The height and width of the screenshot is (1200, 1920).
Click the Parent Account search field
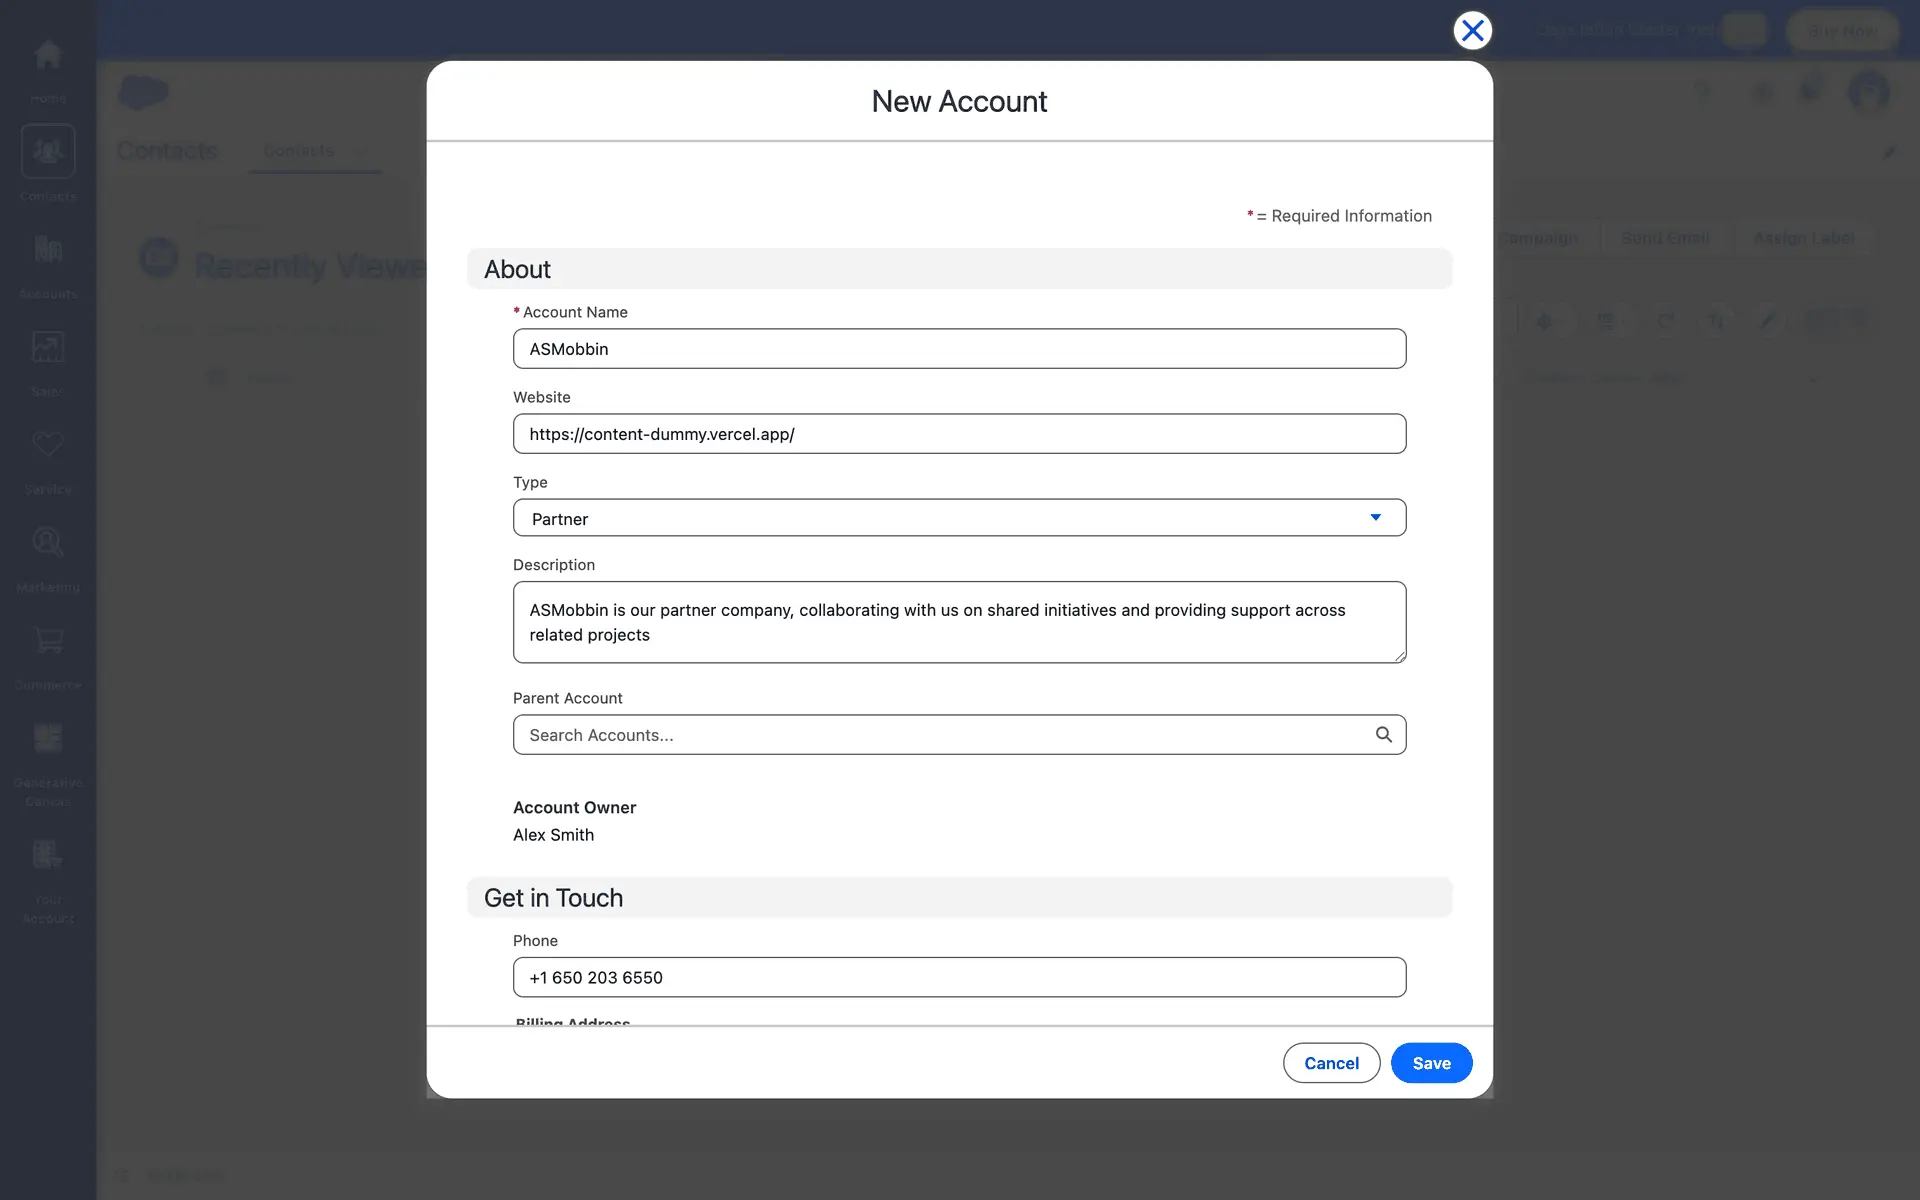(940, 735)
